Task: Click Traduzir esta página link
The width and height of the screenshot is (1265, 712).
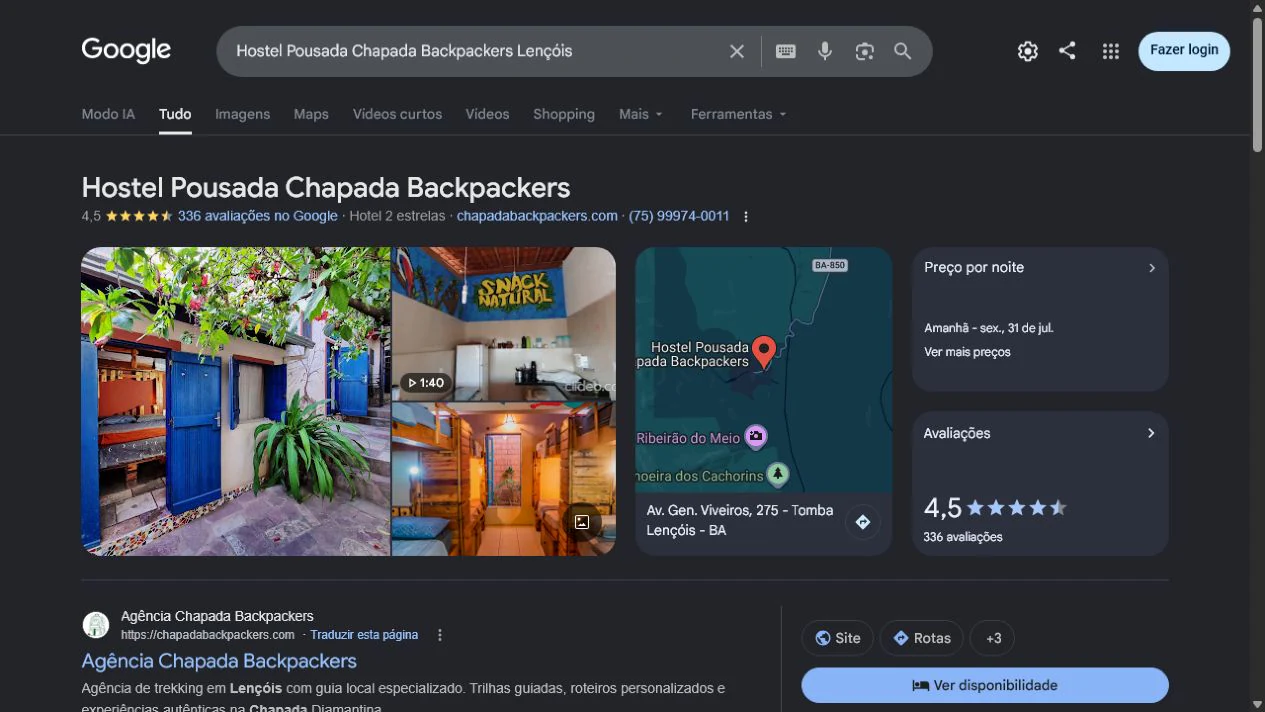Action: point(364,635)
